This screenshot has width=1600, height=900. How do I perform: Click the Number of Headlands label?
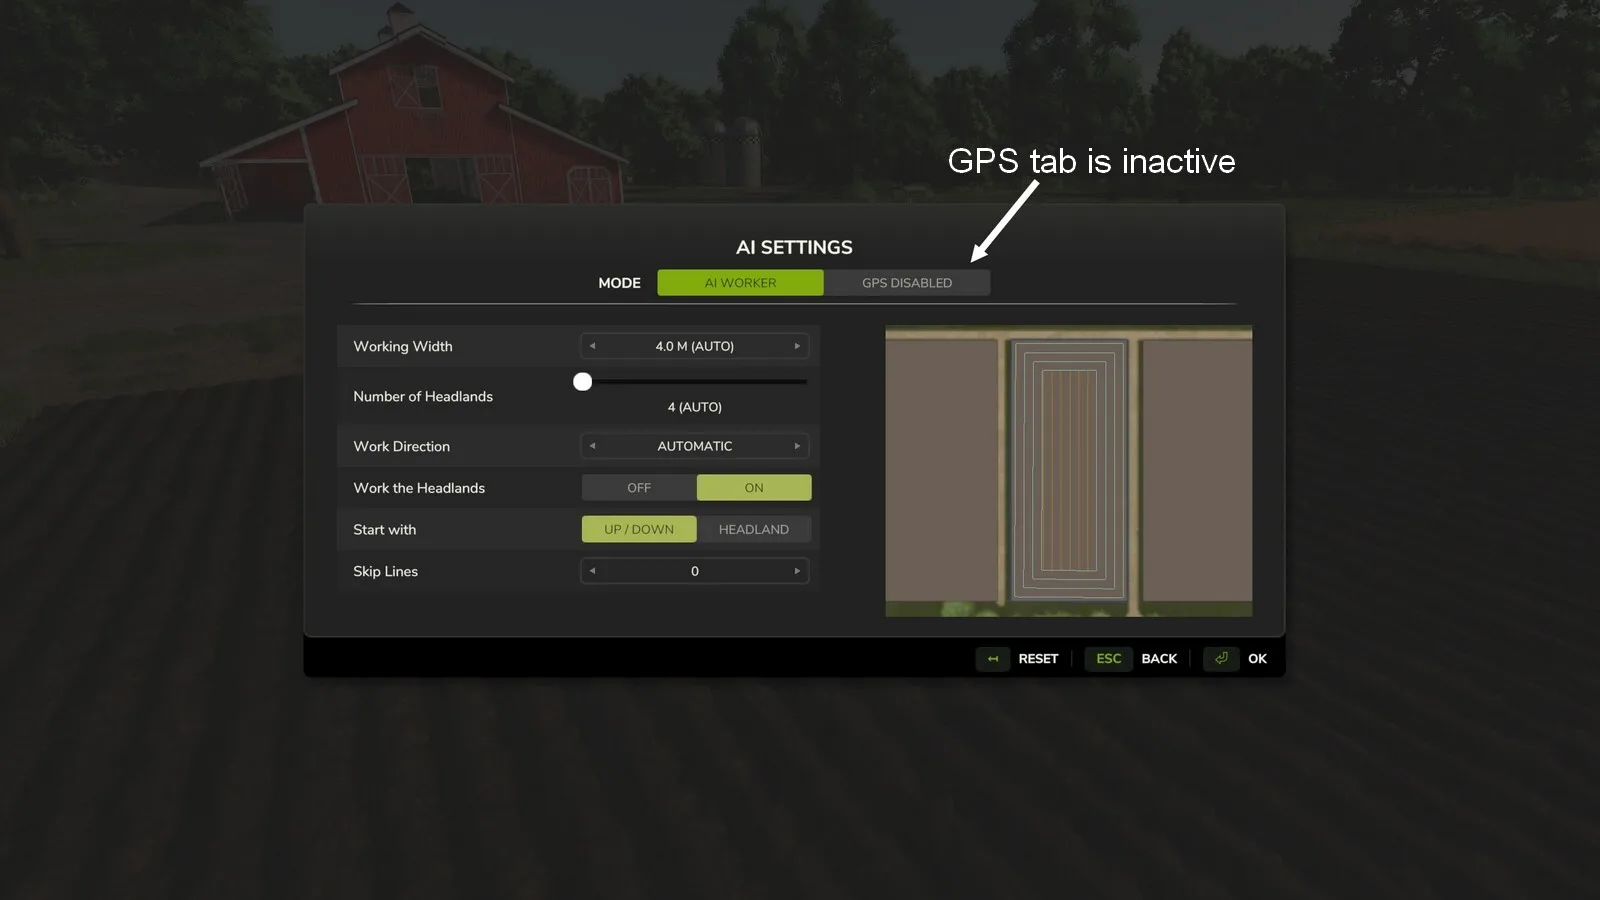pos(423,396)
